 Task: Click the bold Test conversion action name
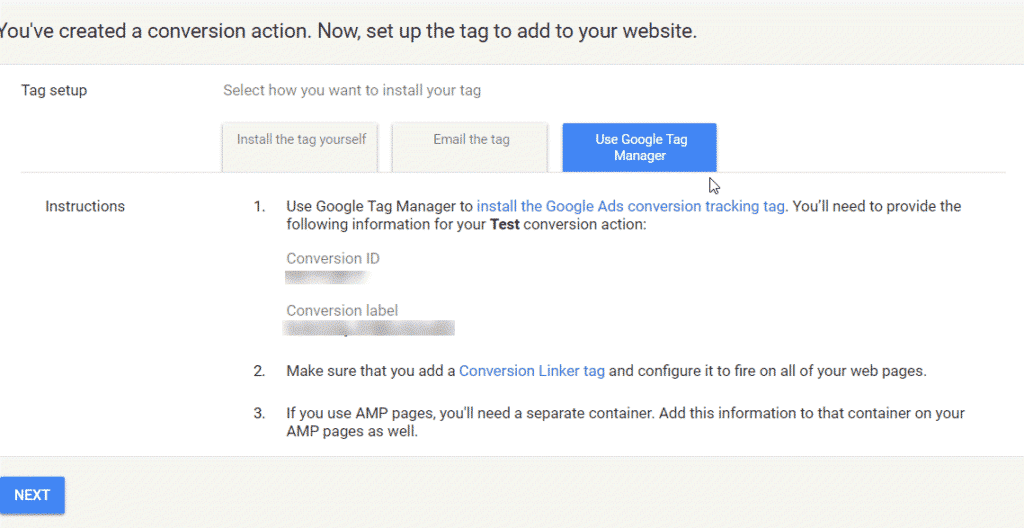pos(505,225)
